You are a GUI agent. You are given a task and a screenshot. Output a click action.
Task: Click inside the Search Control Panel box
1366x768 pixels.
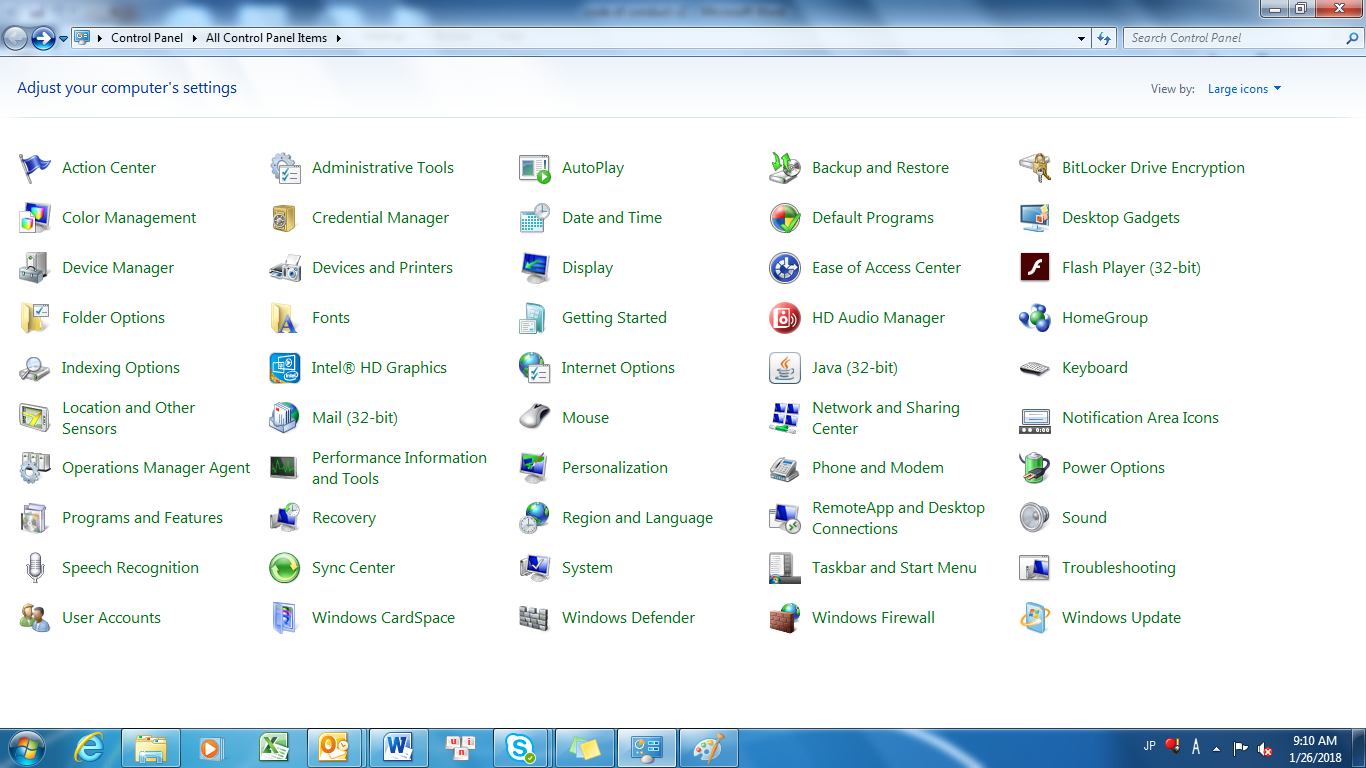[1230, 37]
